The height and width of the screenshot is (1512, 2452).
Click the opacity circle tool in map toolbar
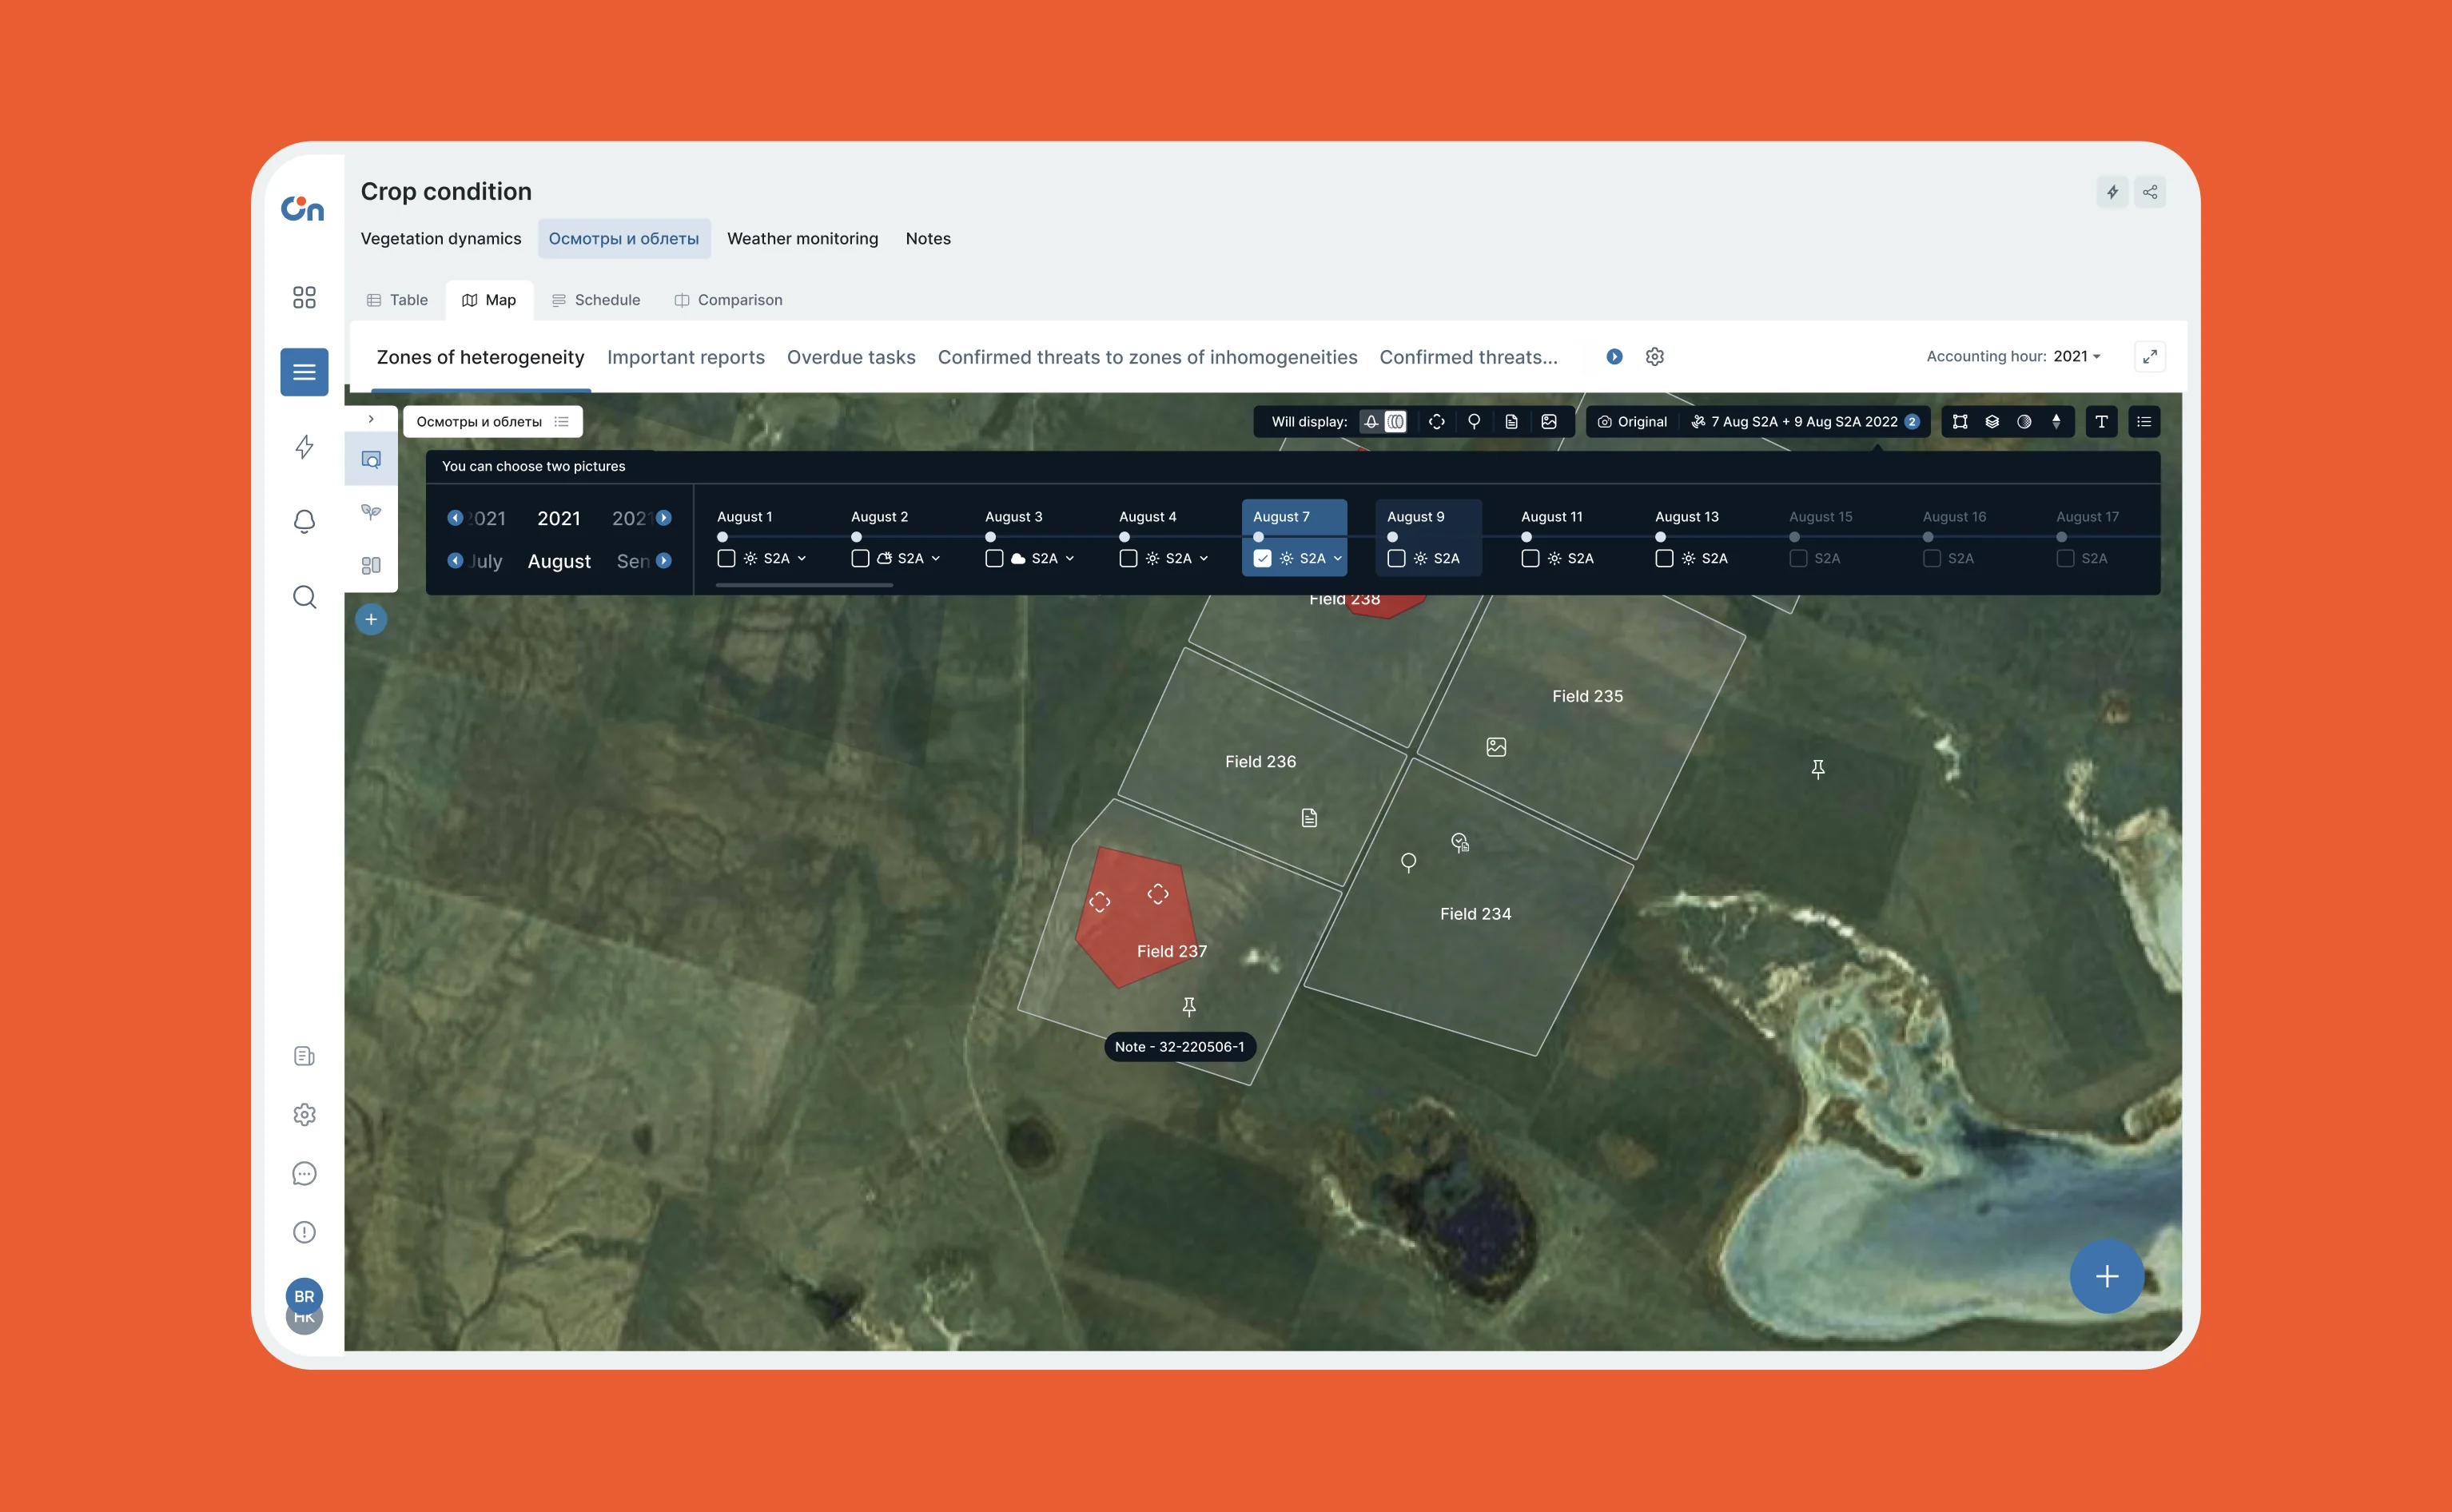coord(2024,422)
